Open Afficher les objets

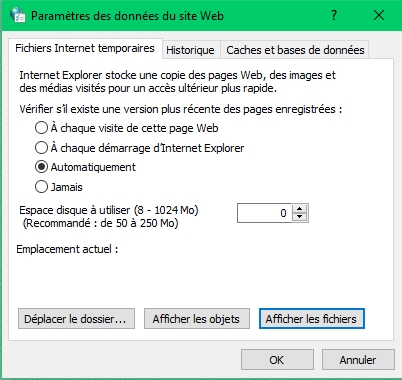point(197,319)
